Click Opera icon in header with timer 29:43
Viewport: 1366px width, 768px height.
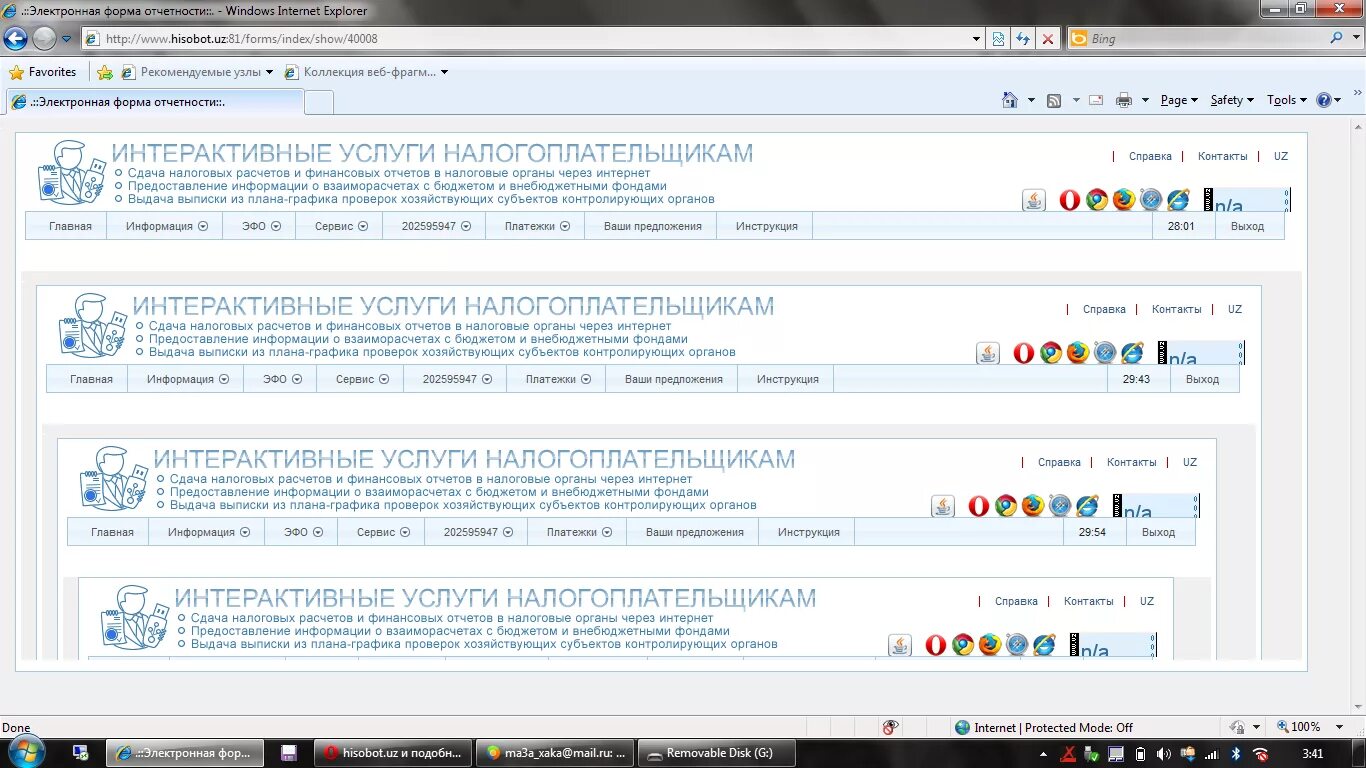(1024, 353)
